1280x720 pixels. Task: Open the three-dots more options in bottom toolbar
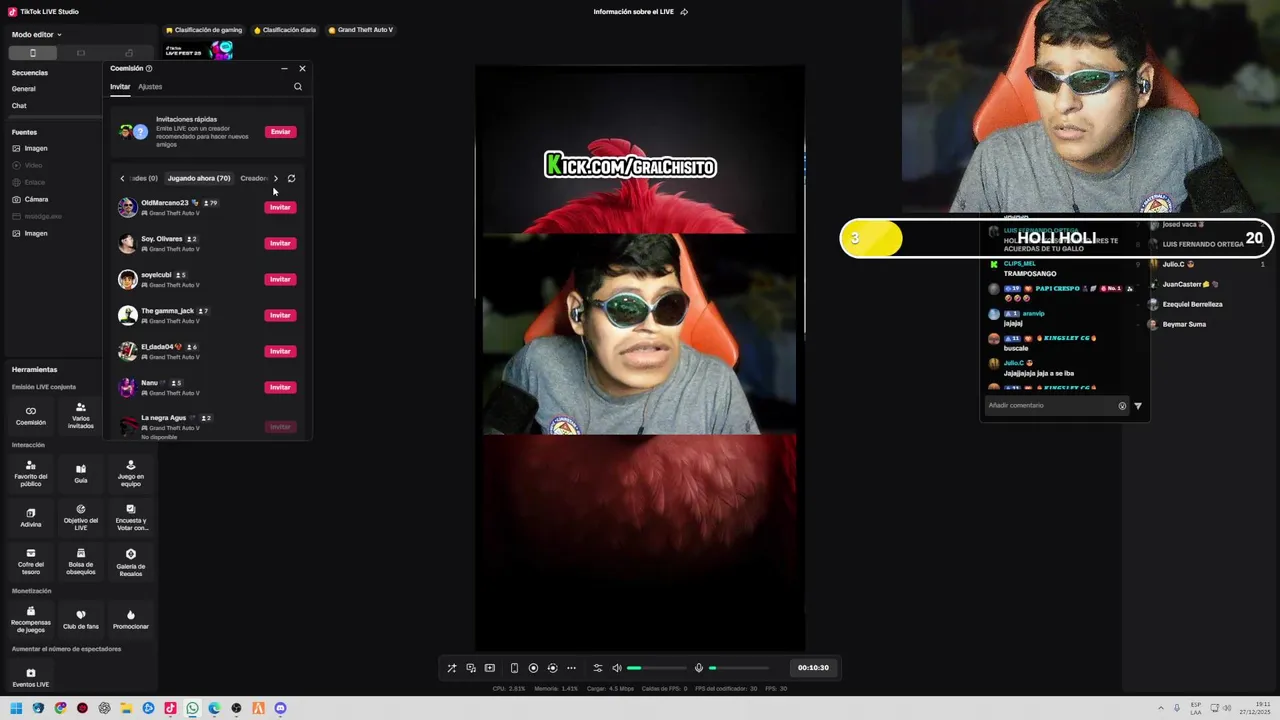point(571,668)
